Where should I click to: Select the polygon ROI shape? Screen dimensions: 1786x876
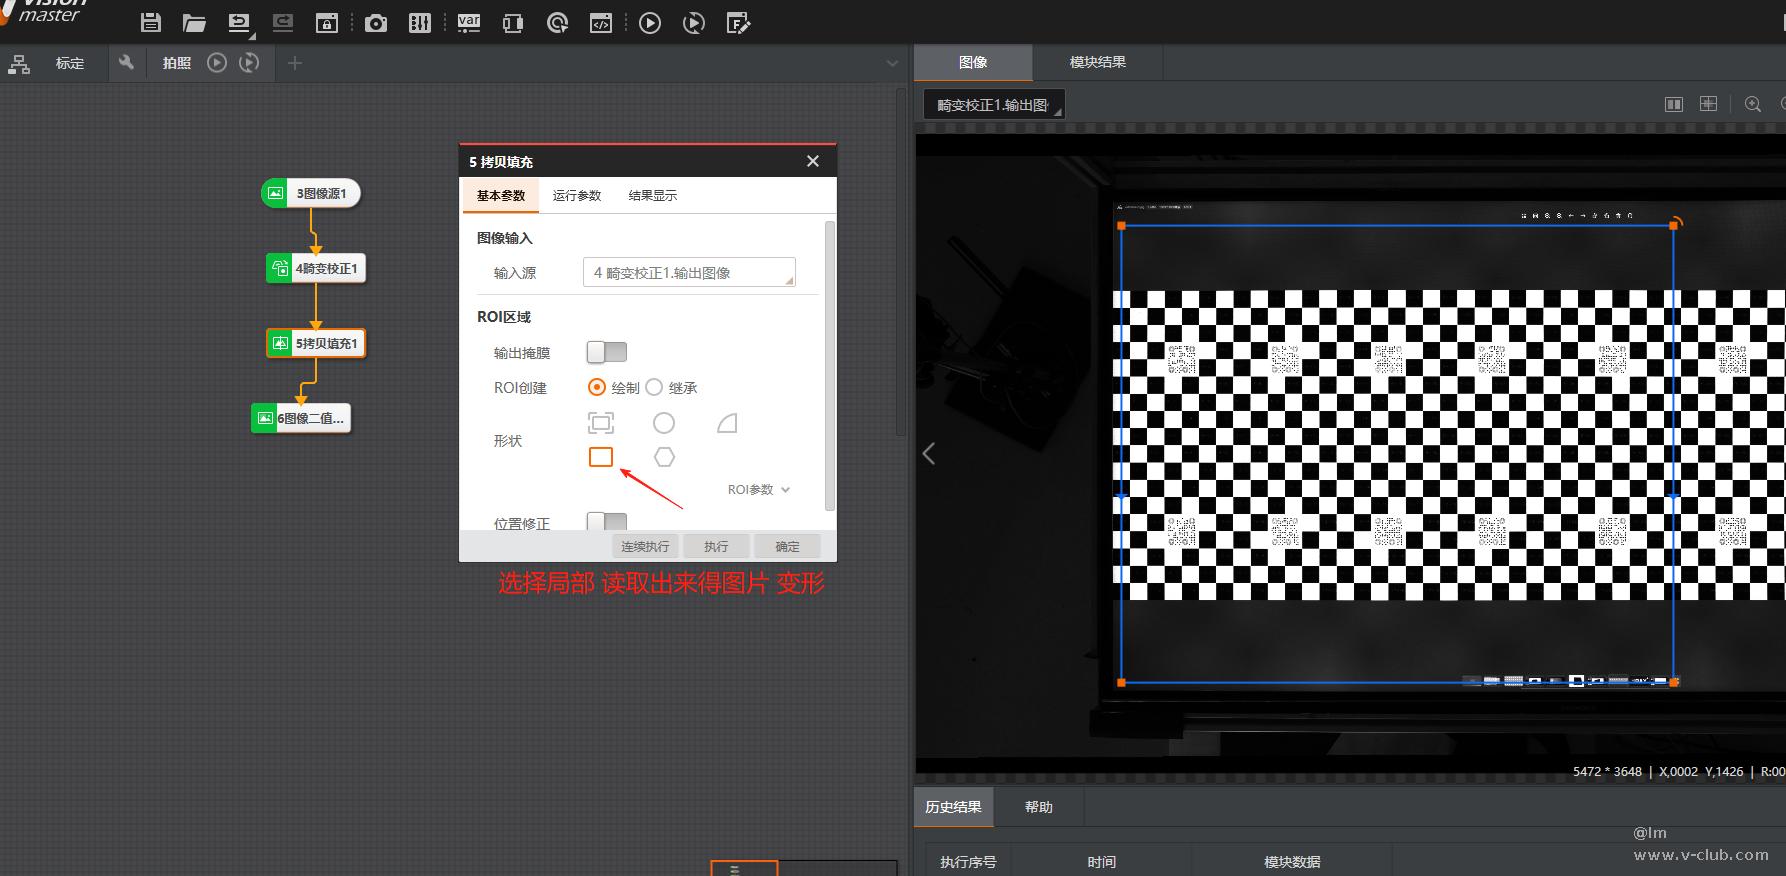[664, 457]
